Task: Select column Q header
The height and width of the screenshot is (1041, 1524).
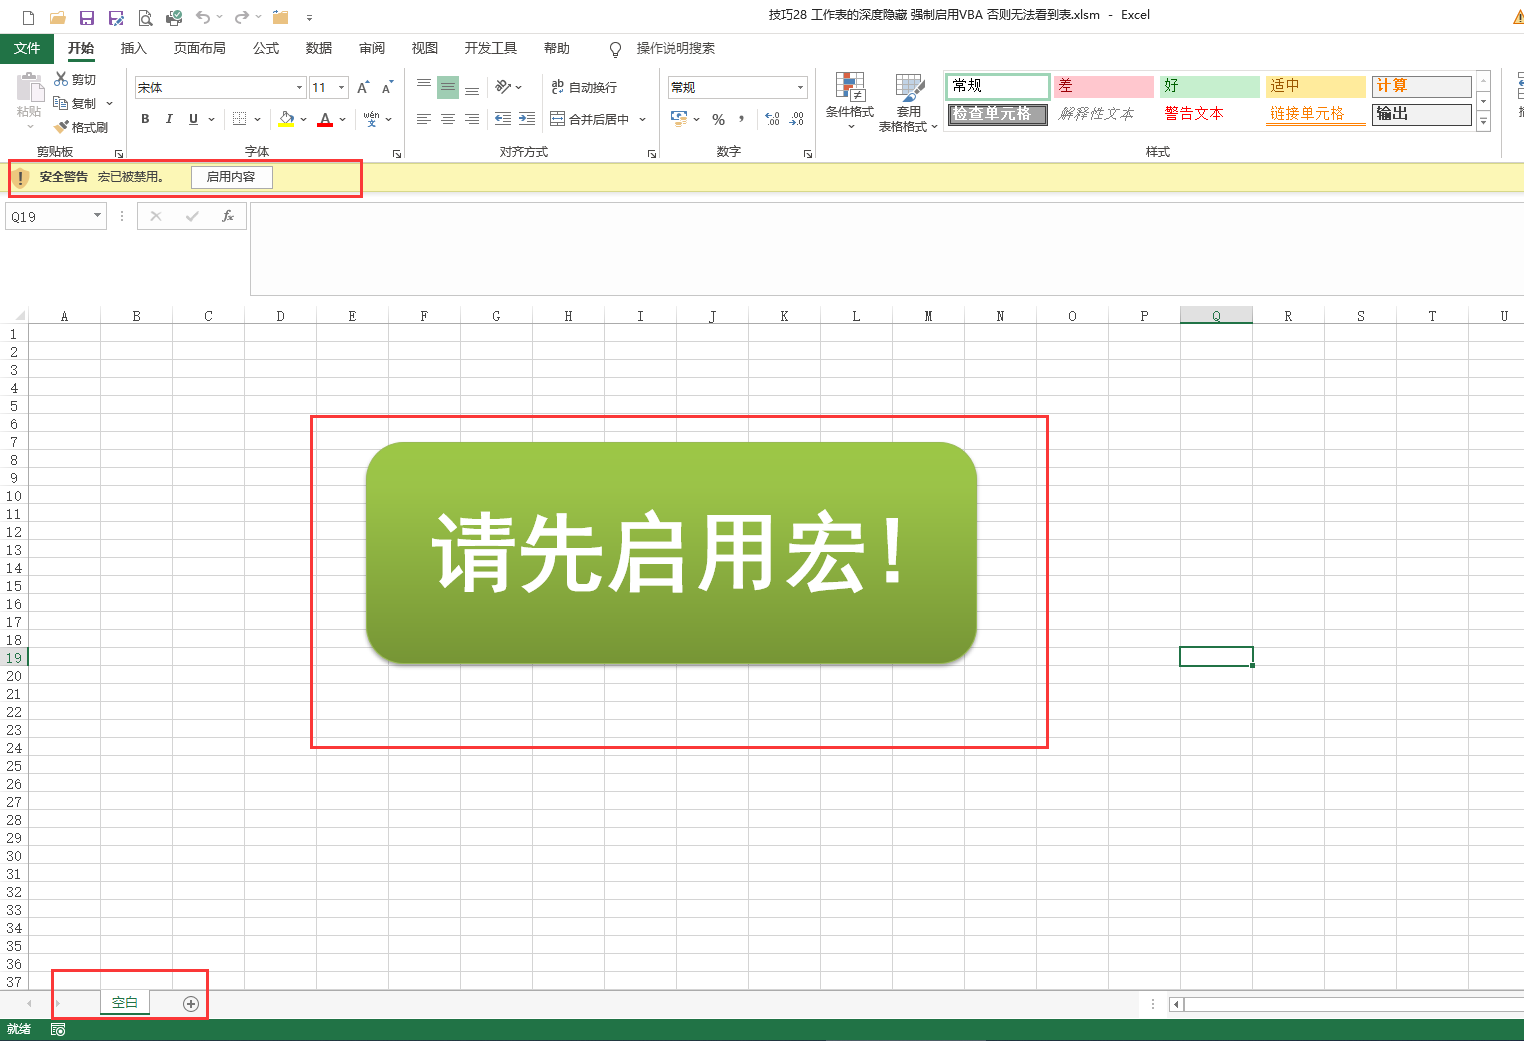Action: pyautogui.click(x=1216, y=316)
